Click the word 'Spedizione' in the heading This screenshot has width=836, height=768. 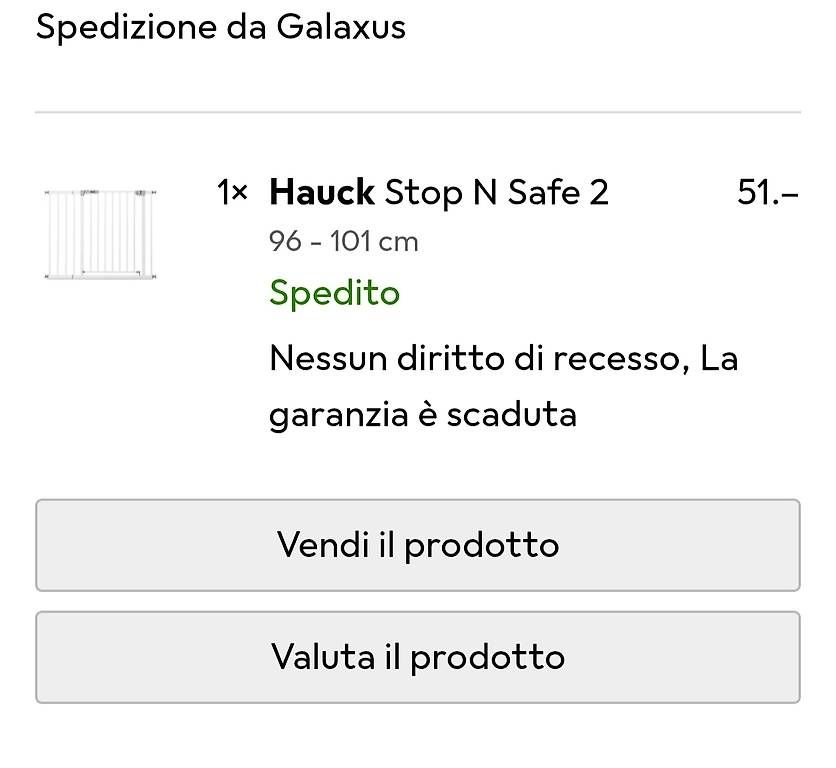click(125, 27)
